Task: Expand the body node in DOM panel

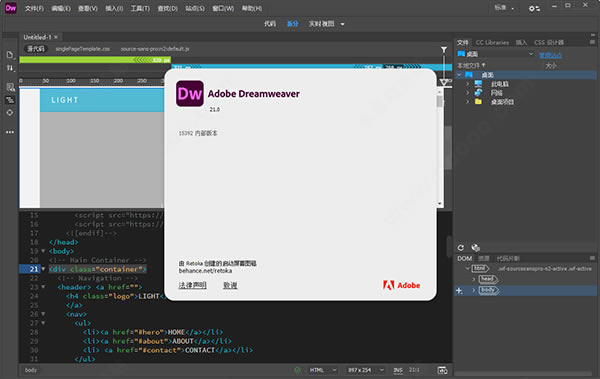Action: pos(474,291)
